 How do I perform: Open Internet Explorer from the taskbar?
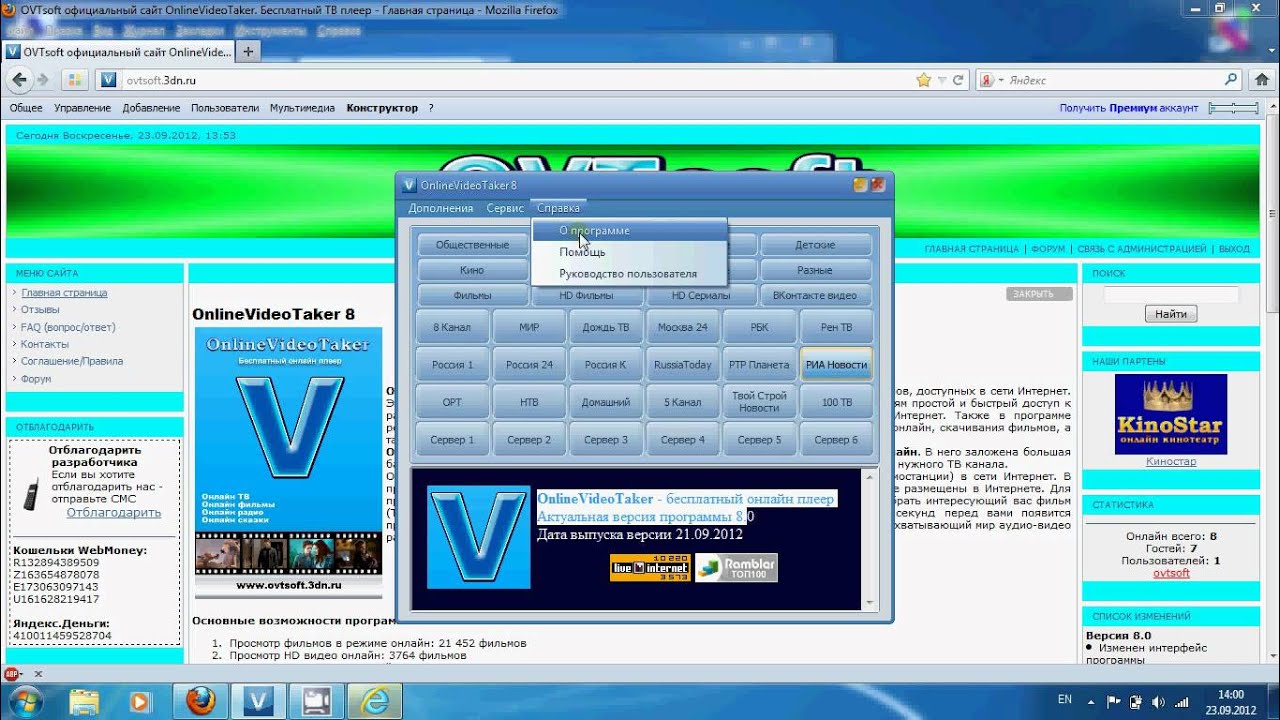click(x=375, y=700)
